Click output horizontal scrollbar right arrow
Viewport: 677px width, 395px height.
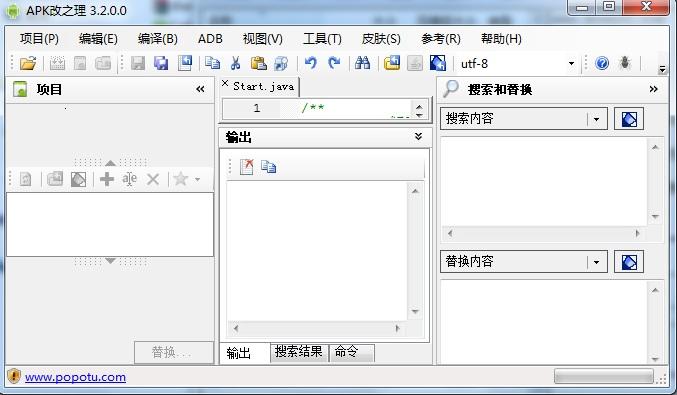click(x=397, y=329)
